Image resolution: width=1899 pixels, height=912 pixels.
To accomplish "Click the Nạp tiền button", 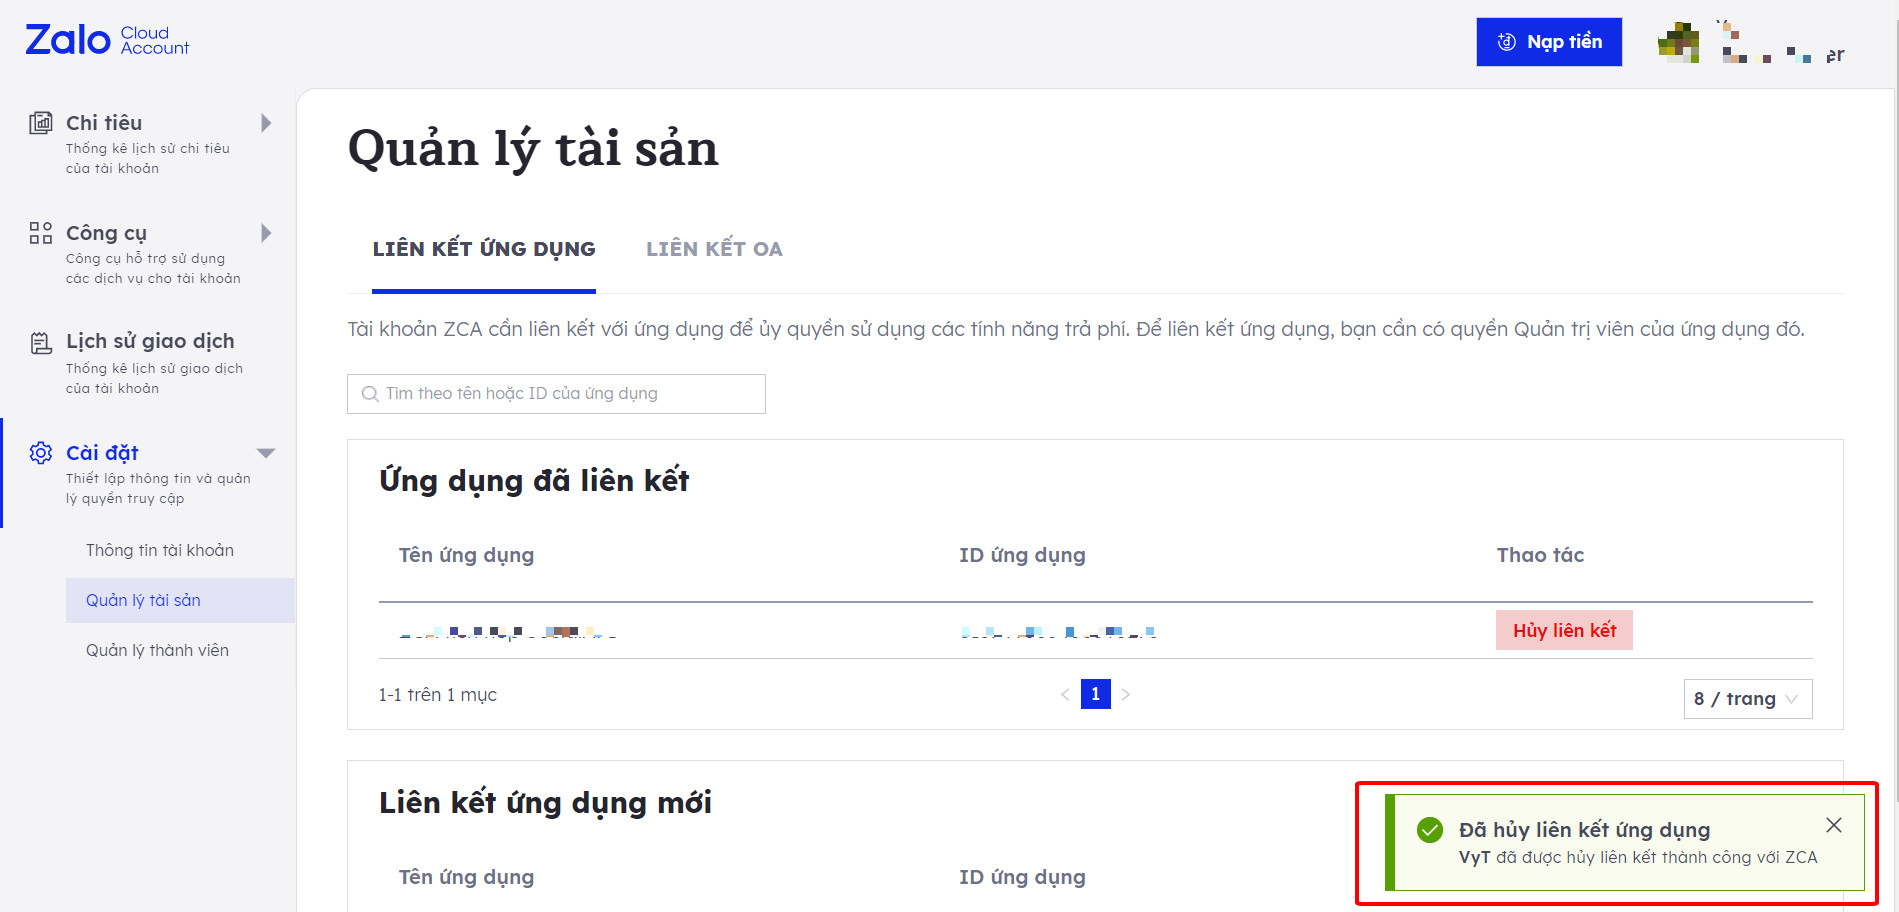I will pos(1549,42).
